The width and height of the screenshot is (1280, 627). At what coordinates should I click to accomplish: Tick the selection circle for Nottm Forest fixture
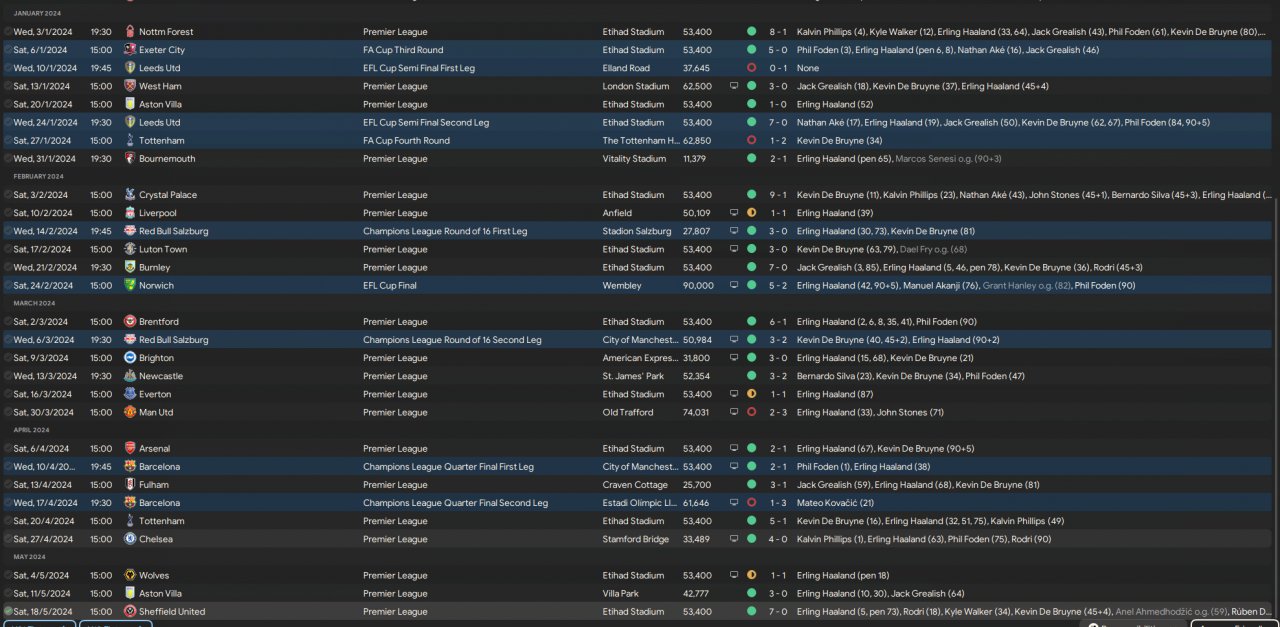[x=8, y=32]
